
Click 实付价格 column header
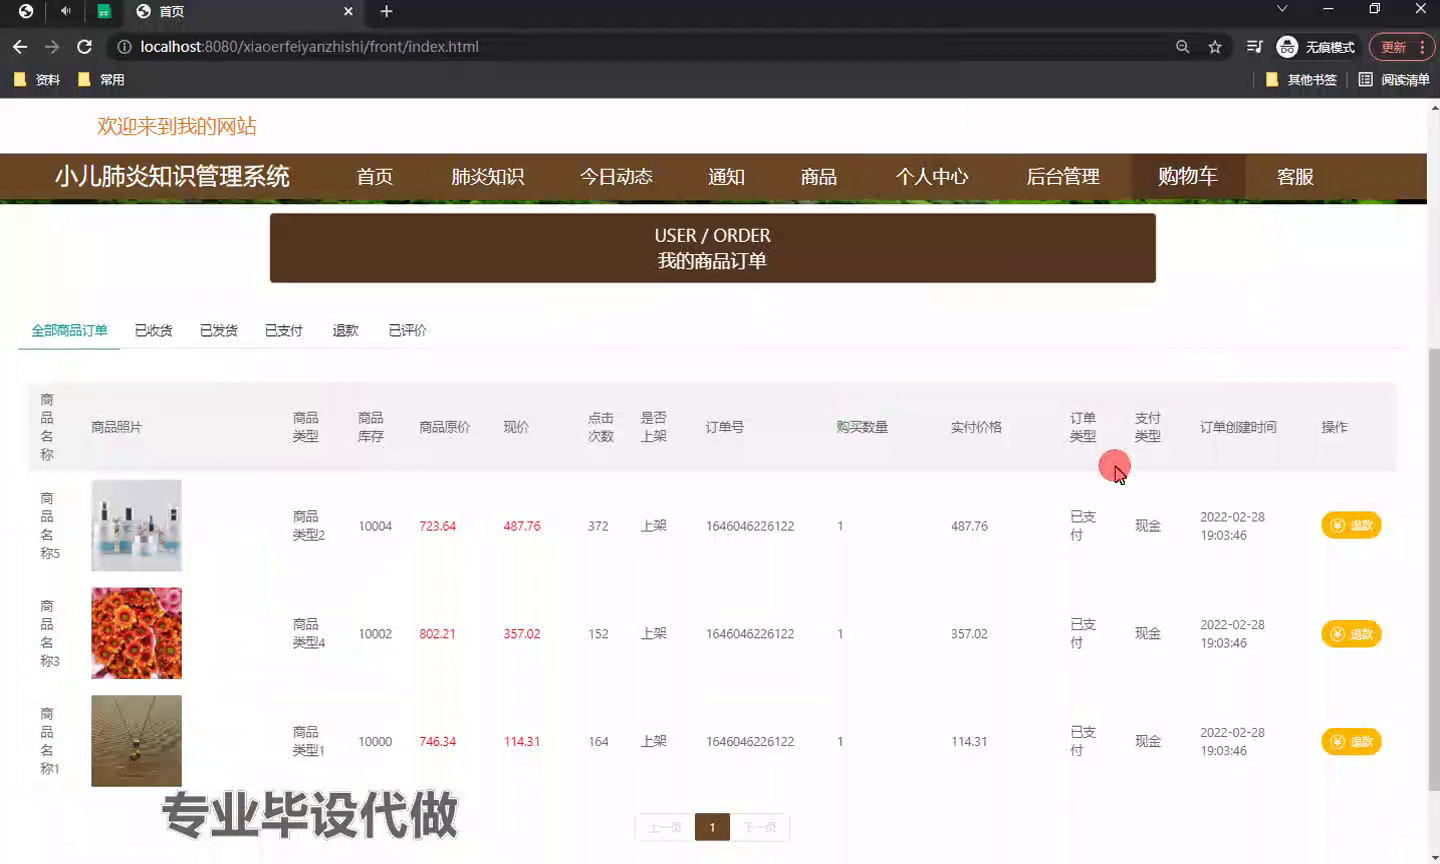[976, 427]
